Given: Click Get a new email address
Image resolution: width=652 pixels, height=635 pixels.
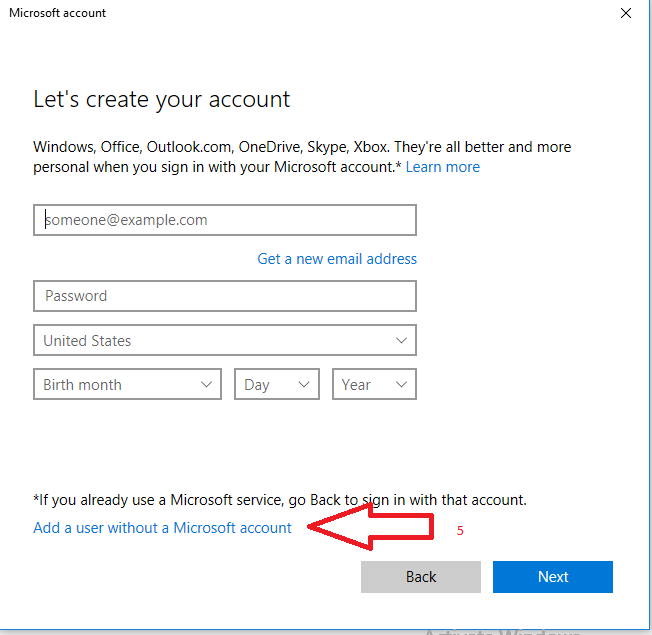Looking at the screenshot, I should [x=337, y=259].
